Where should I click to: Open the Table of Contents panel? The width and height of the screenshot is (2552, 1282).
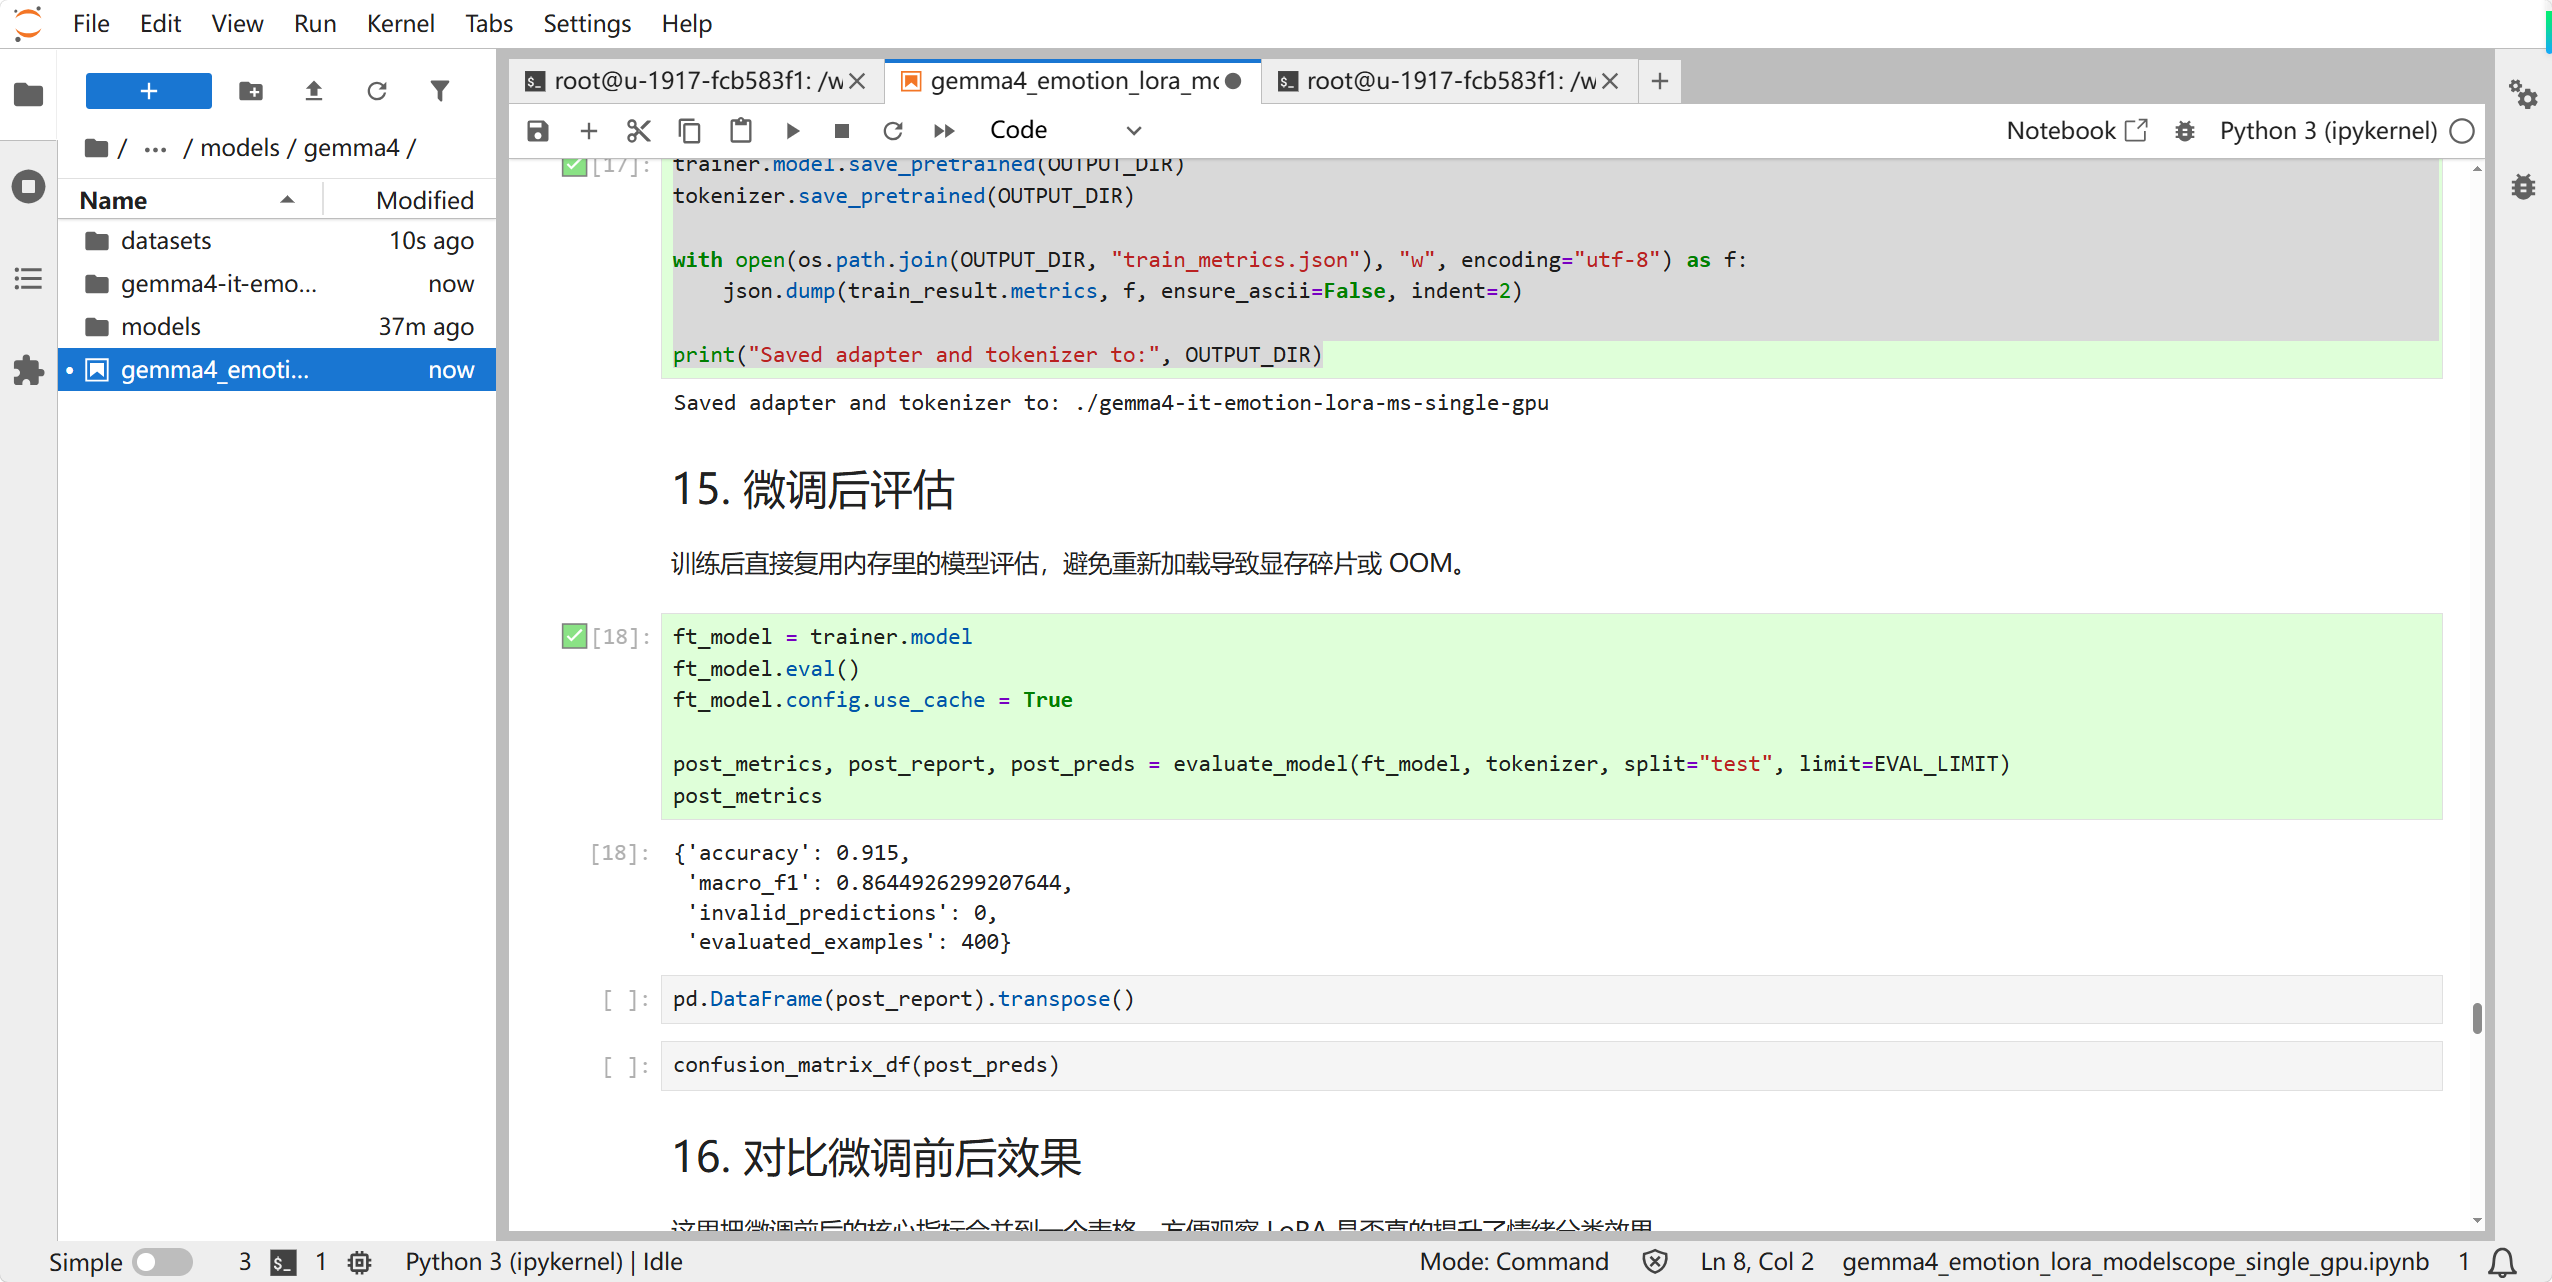28,279
